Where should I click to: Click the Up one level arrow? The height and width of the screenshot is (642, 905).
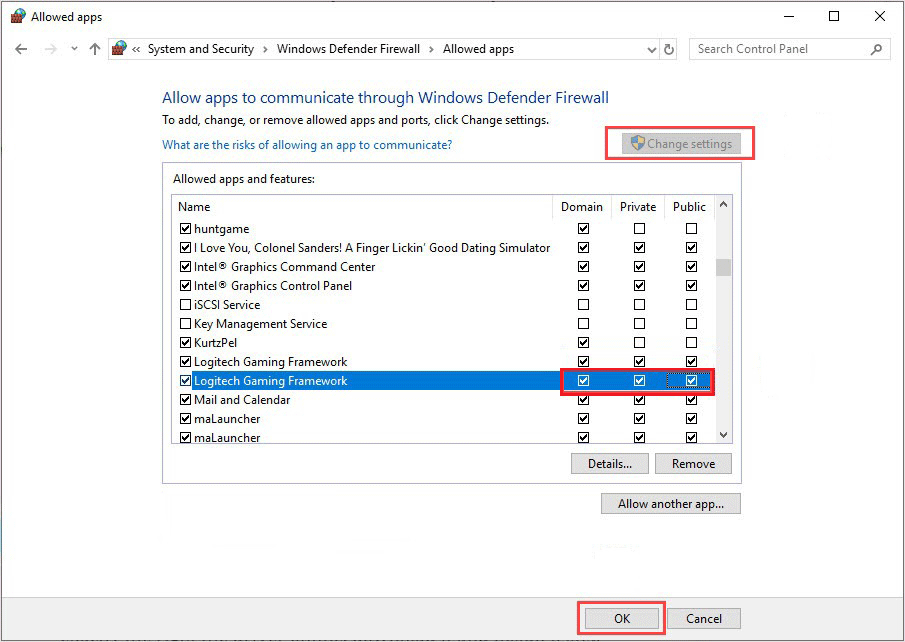(x=95, y=49)
